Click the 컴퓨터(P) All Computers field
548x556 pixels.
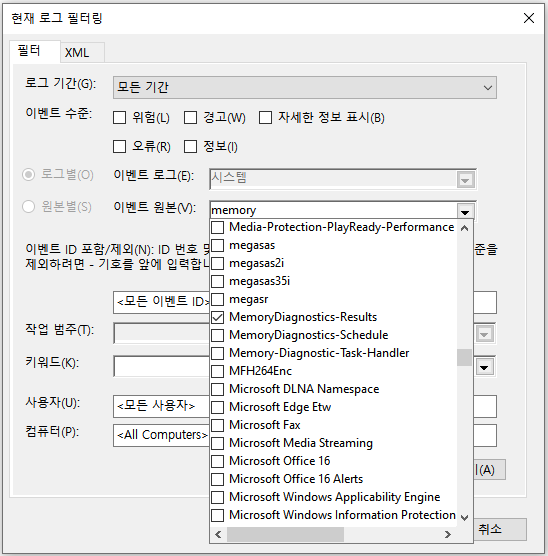[x=162, y=435]
